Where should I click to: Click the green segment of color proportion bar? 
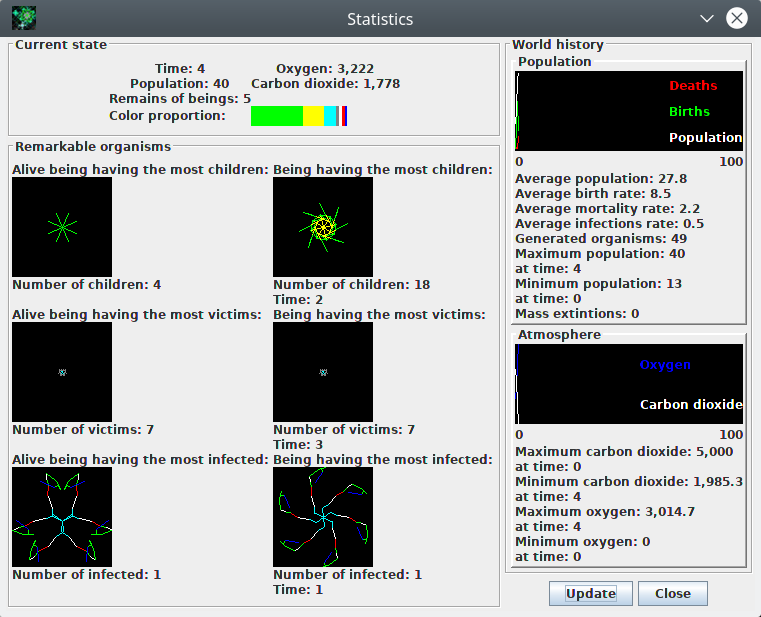pos(276,116)
